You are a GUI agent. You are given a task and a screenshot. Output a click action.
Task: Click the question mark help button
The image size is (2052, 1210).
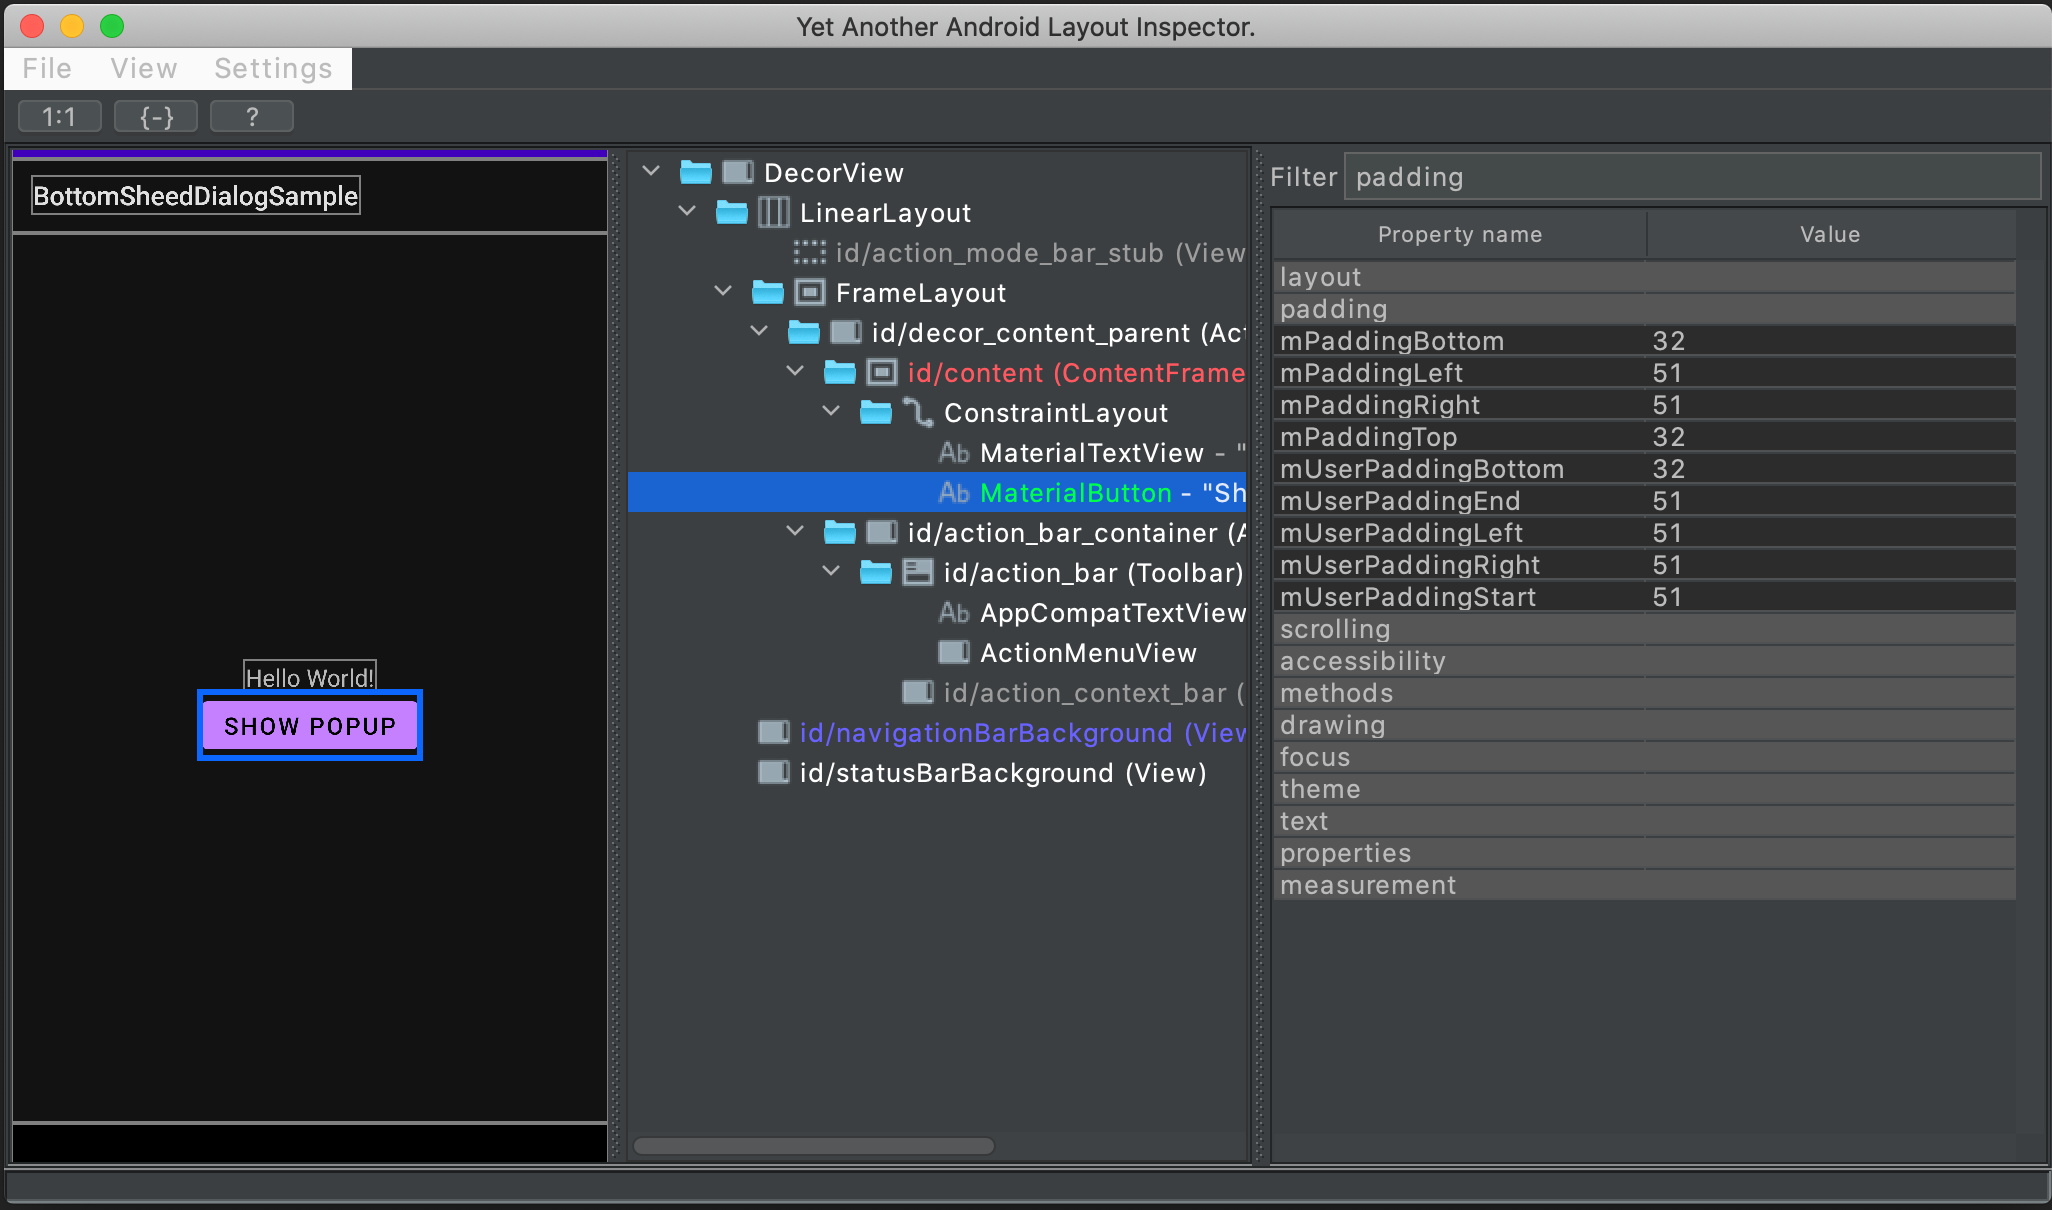point(252,117)
